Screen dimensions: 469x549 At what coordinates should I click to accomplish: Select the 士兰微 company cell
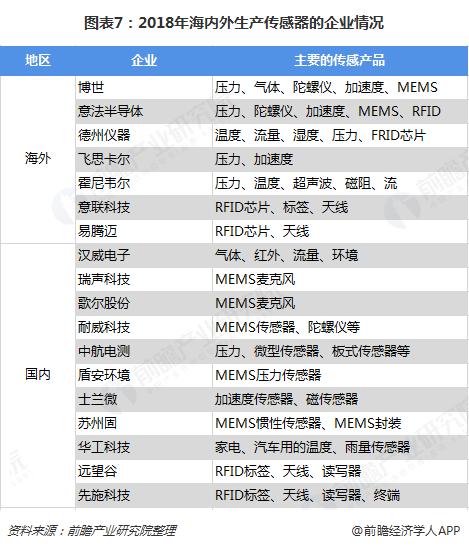coord(144,399)
